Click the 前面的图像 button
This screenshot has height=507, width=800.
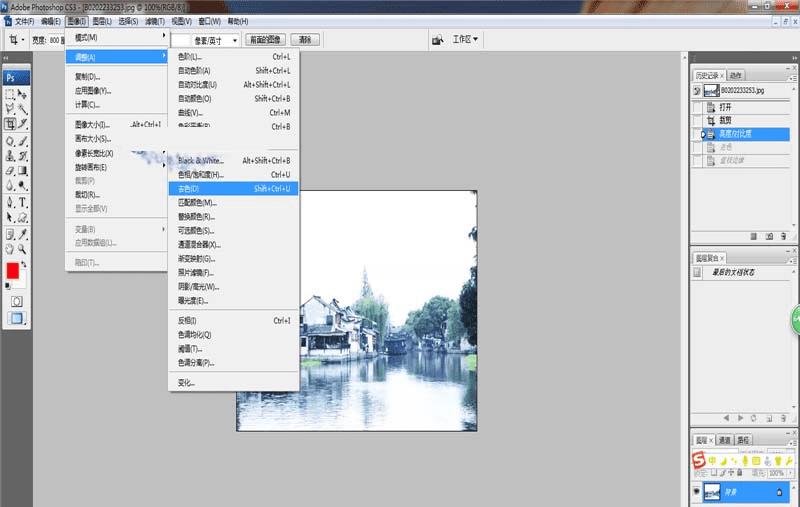pyautogui.click(x=265, y=40)
